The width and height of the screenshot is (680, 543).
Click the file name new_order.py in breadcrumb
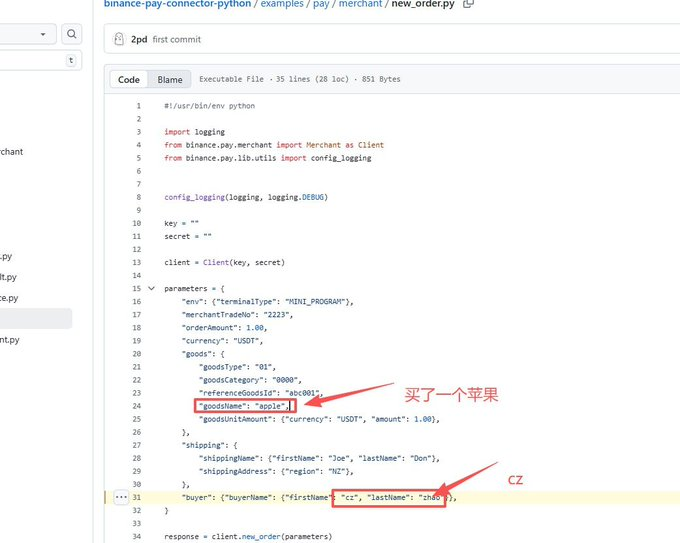423,4
